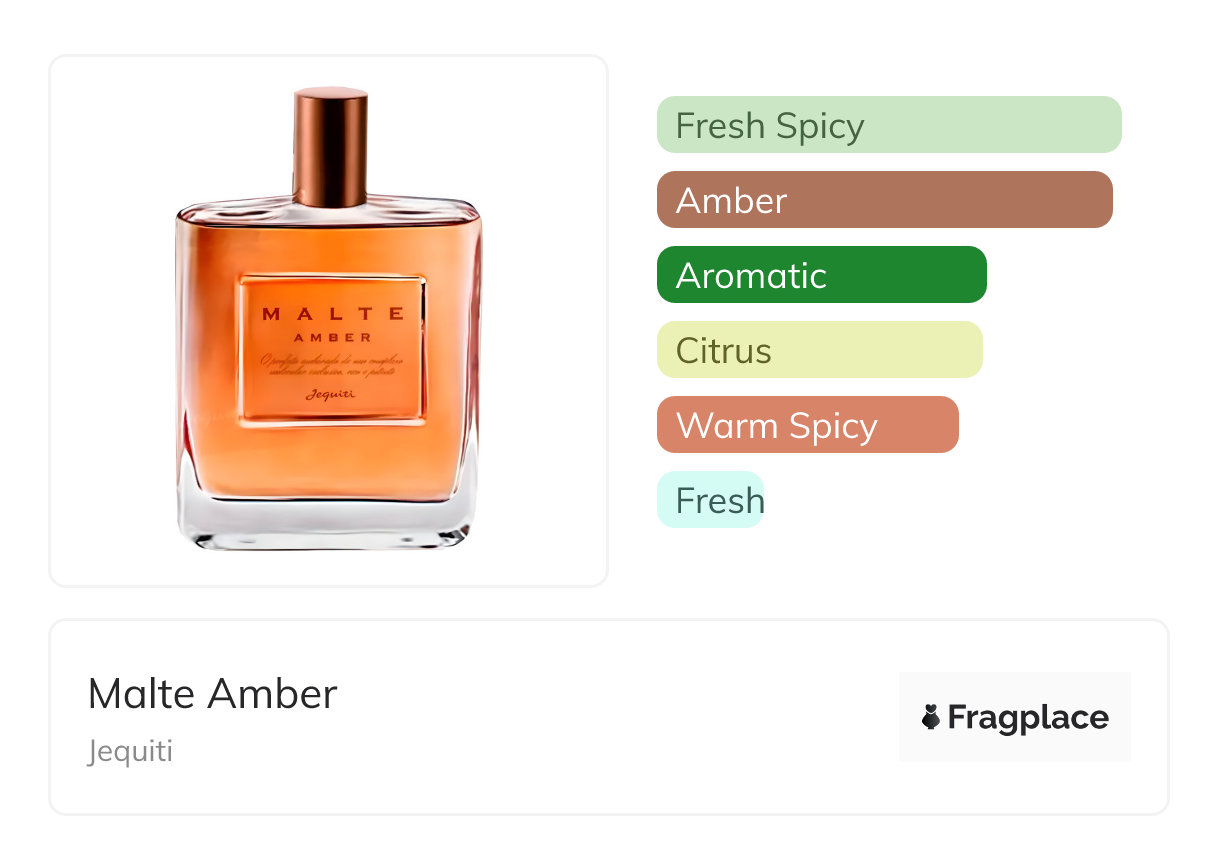Click the Jequiti signature on bottle label
Viewport: 1218px width, 864px height.
point(331,393)
